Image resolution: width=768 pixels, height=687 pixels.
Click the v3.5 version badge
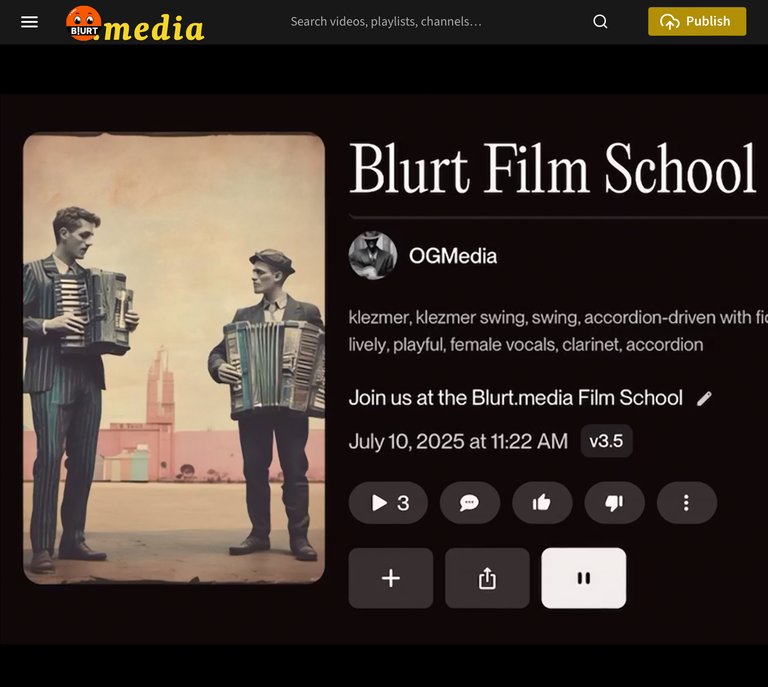(x=606, y=441)
